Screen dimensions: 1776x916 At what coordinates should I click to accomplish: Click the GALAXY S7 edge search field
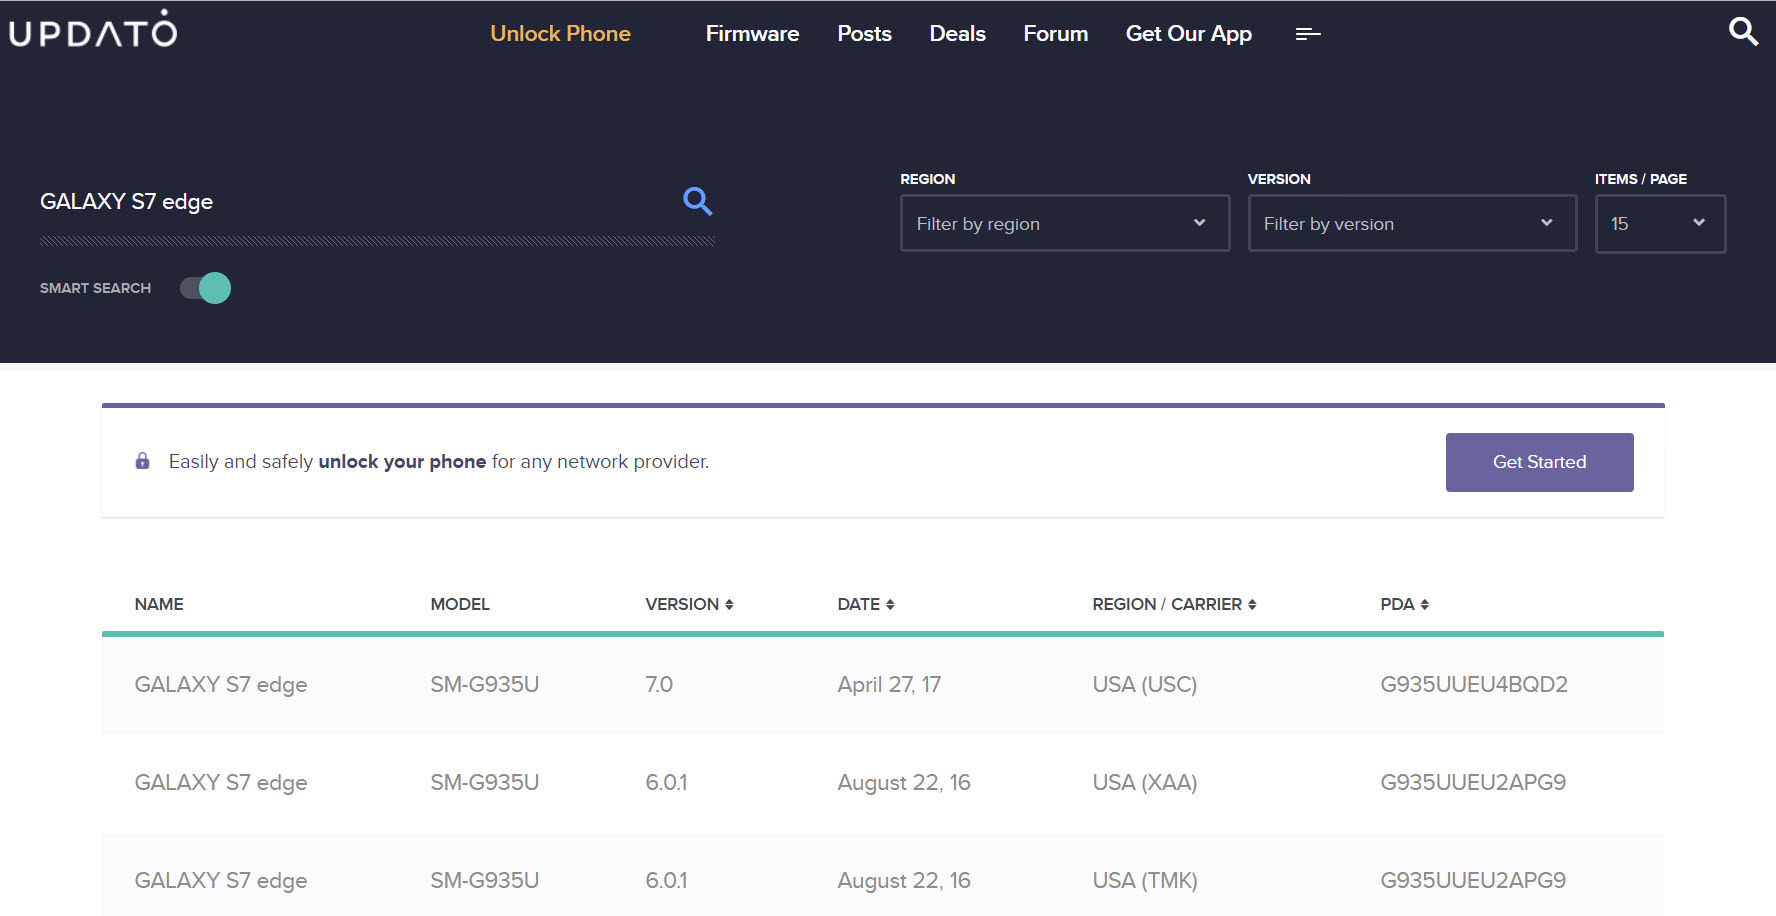tap(350, 202)
